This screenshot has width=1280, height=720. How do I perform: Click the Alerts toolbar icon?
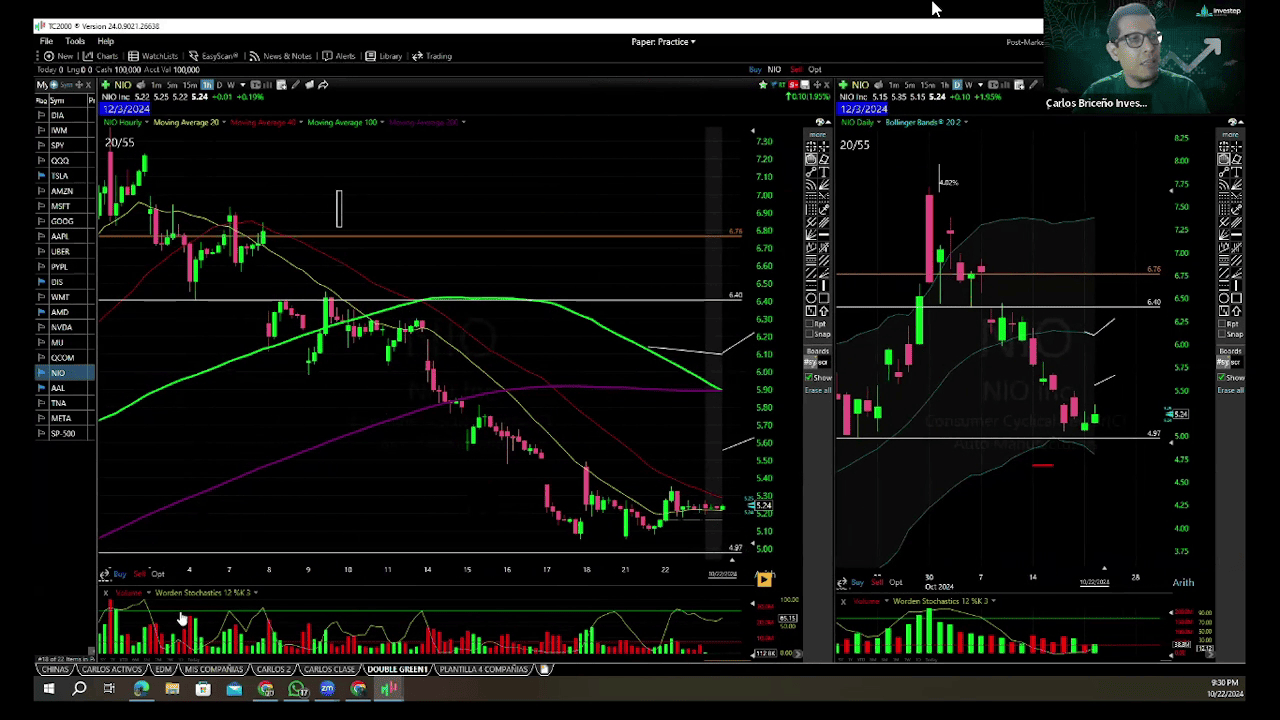tap(339, 56)
